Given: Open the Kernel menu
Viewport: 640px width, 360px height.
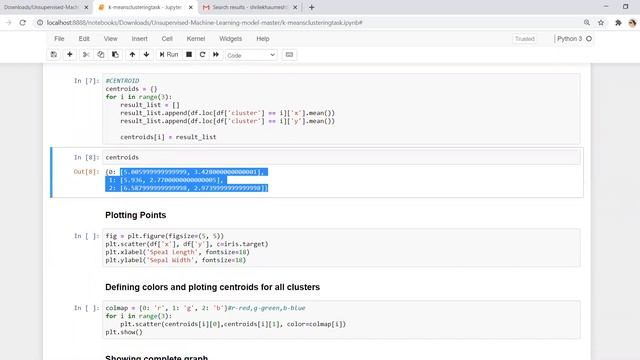Looking at the screenshot, I should (x=196, y=39).
